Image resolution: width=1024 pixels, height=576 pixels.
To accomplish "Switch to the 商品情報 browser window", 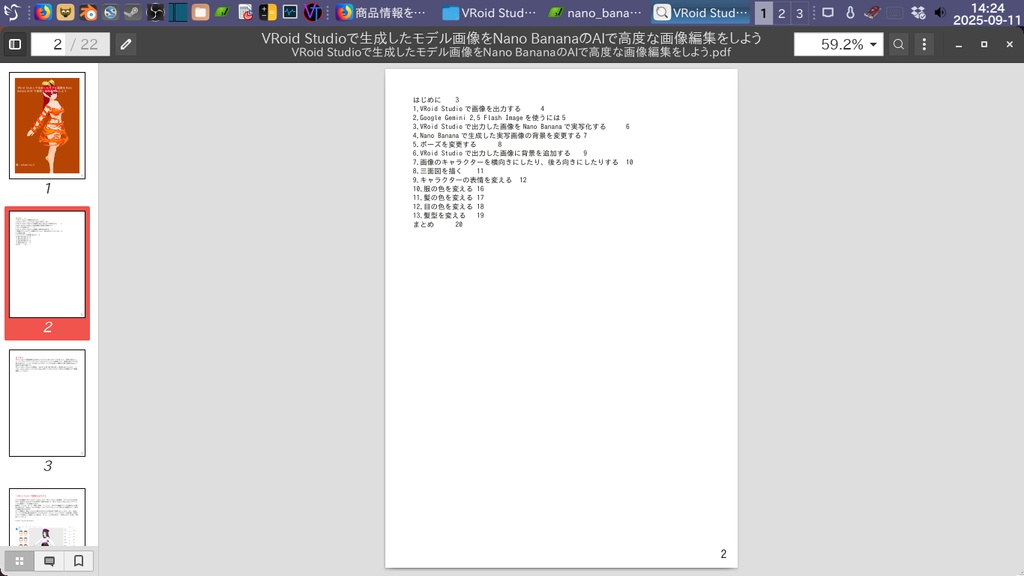I will click(380, 13).
